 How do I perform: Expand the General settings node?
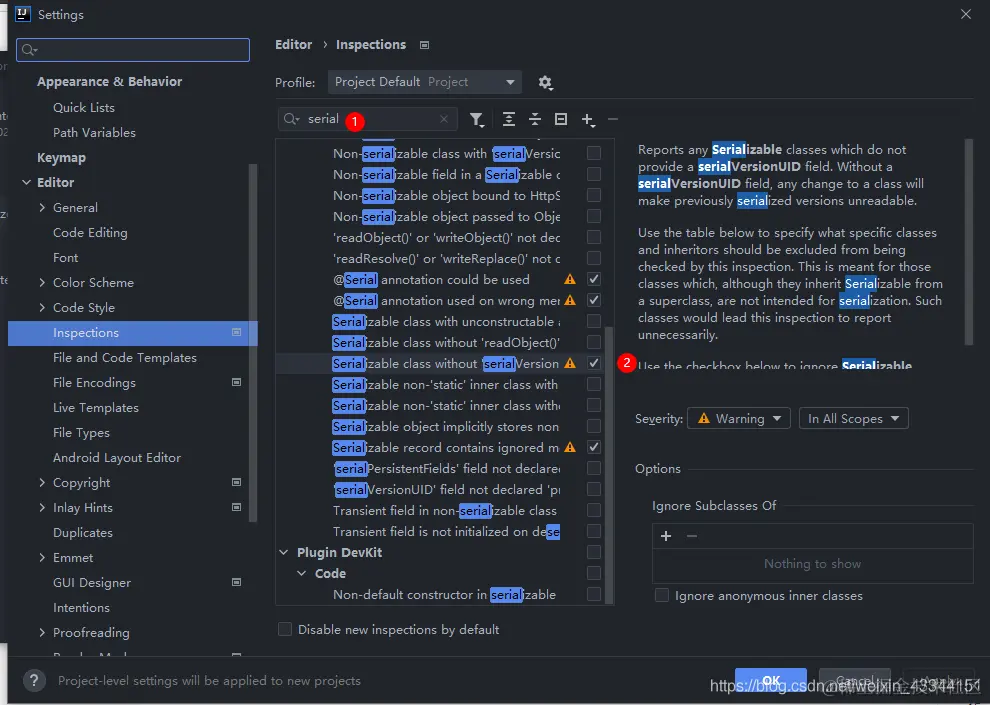(42, 208)
